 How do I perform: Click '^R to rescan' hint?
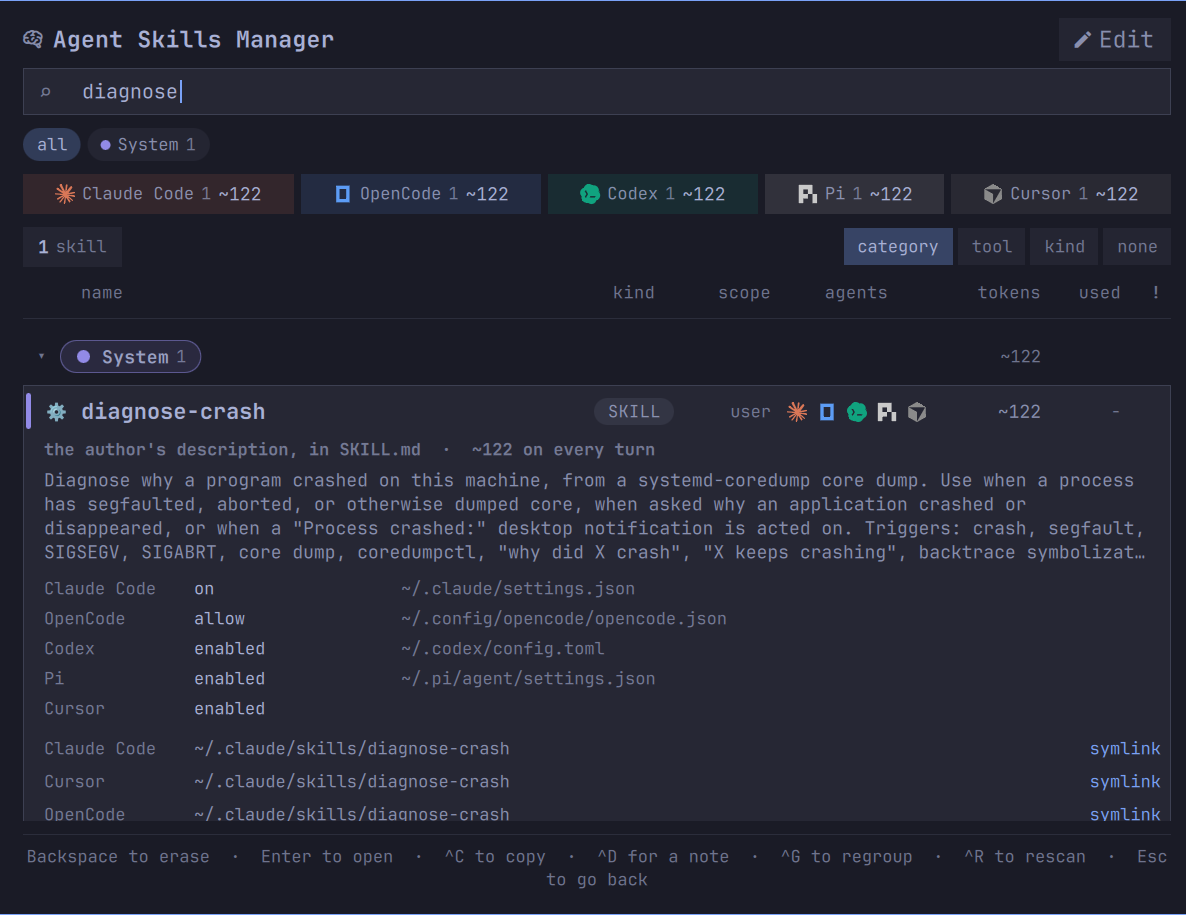tap(1024, 857)
